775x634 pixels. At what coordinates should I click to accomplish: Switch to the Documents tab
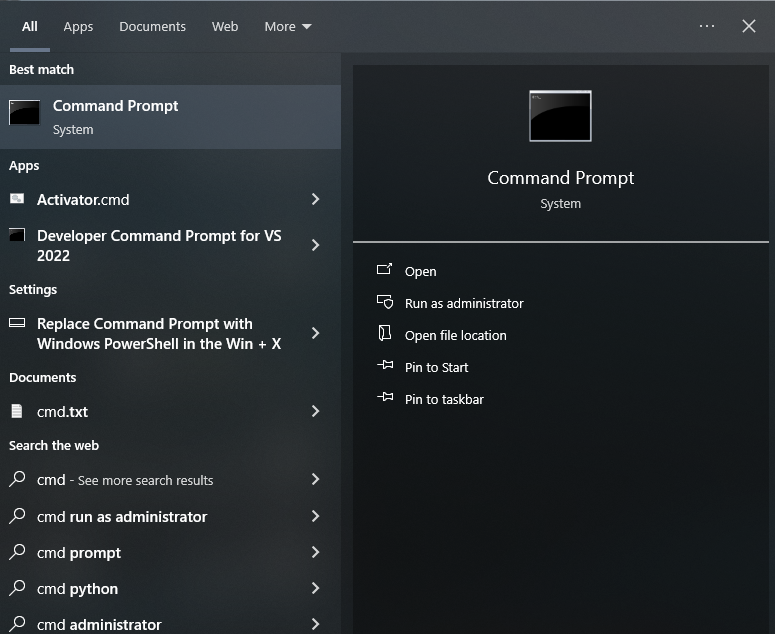click(x=152, y=27)
